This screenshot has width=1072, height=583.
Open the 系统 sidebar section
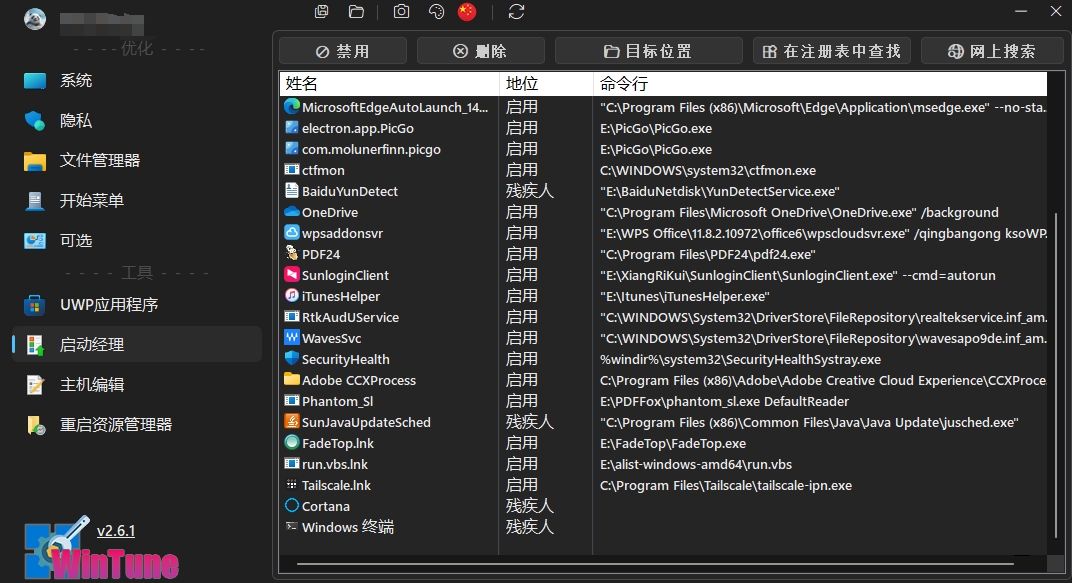point(76,80)
